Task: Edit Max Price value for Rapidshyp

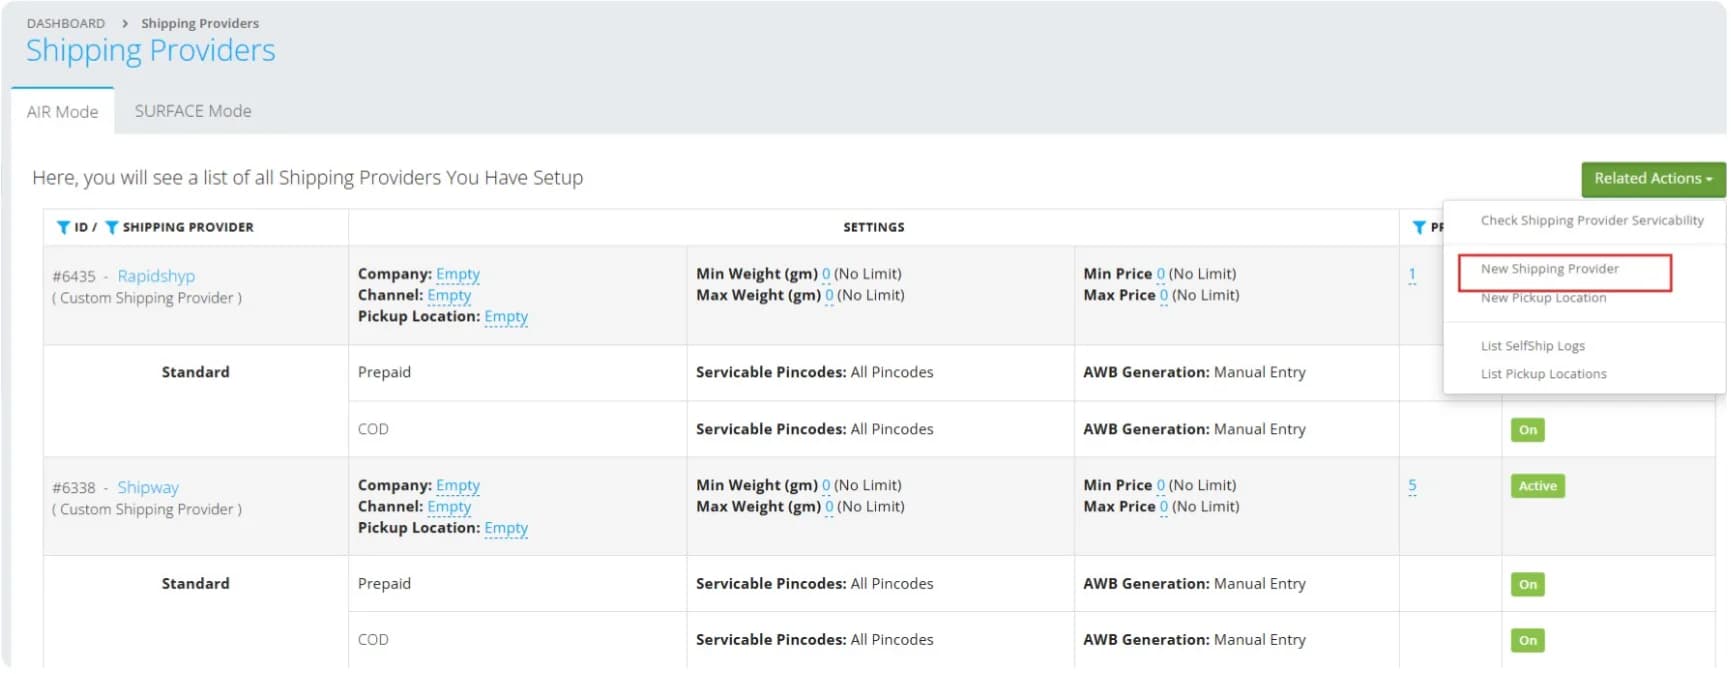Action: pyautogui.click(x=1163, y=295)
